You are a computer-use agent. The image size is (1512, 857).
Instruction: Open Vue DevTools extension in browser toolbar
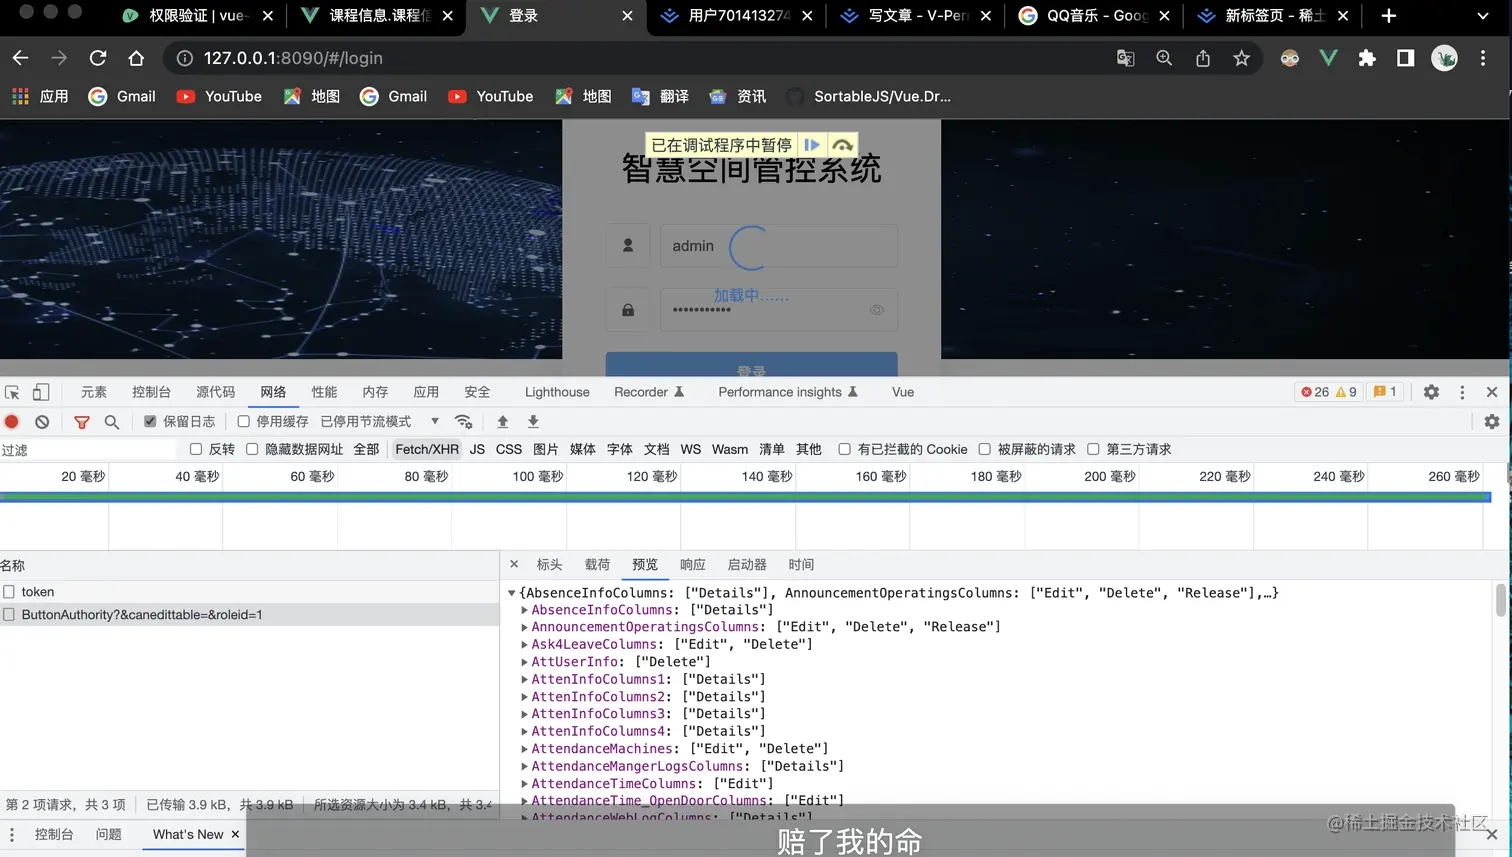1327,58
